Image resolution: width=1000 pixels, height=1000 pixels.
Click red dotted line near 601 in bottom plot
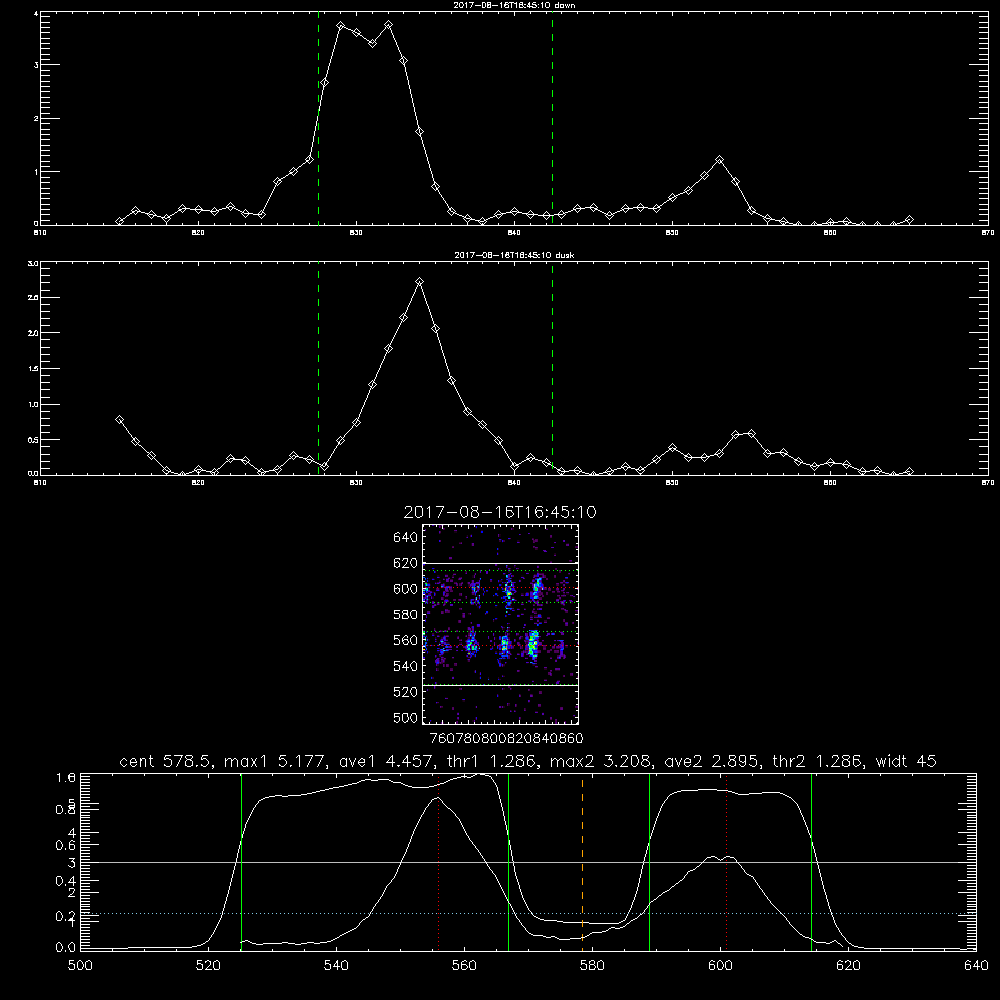[726, 861]
